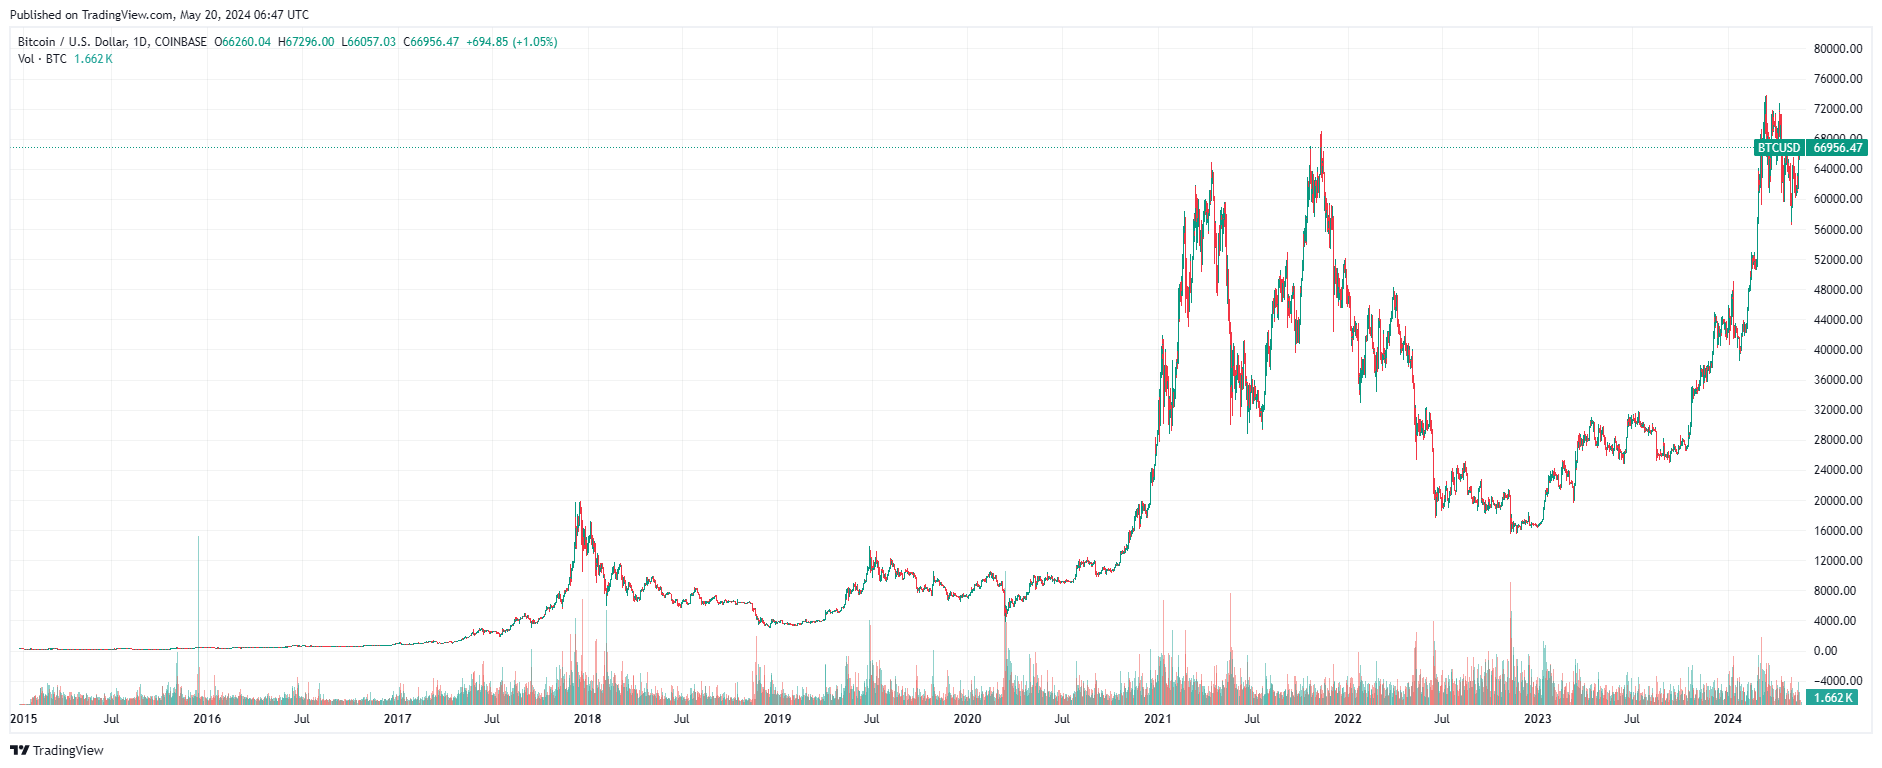Image resolution: width=1882 pixels, height=768 pixels.
Task: Click the 52000.00 price axis label
Action: pyautogui.click(x=1838, y=260)
